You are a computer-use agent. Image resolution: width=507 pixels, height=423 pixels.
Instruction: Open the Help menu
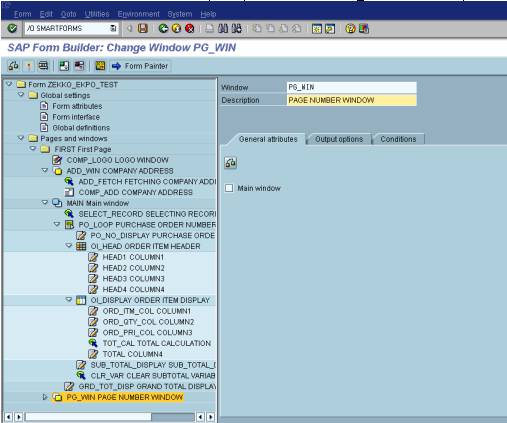coord(208,14)
